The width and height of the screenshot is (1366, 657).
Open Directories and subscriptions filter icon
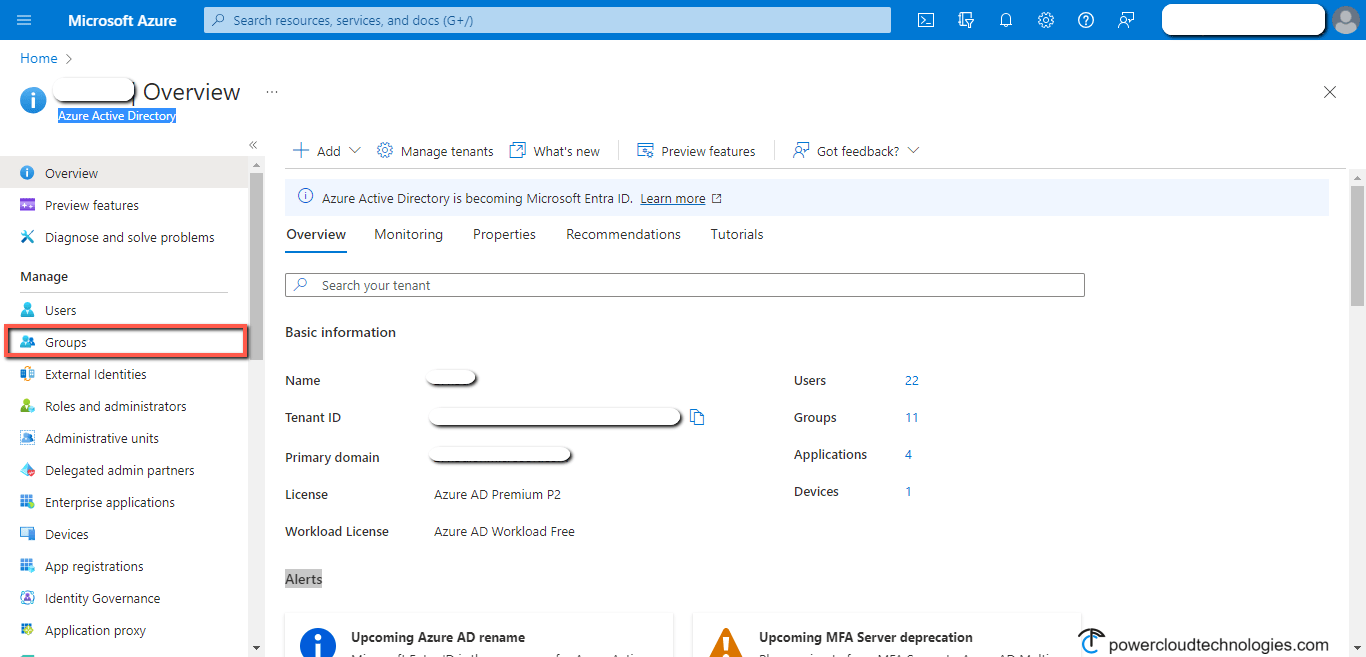966,20
